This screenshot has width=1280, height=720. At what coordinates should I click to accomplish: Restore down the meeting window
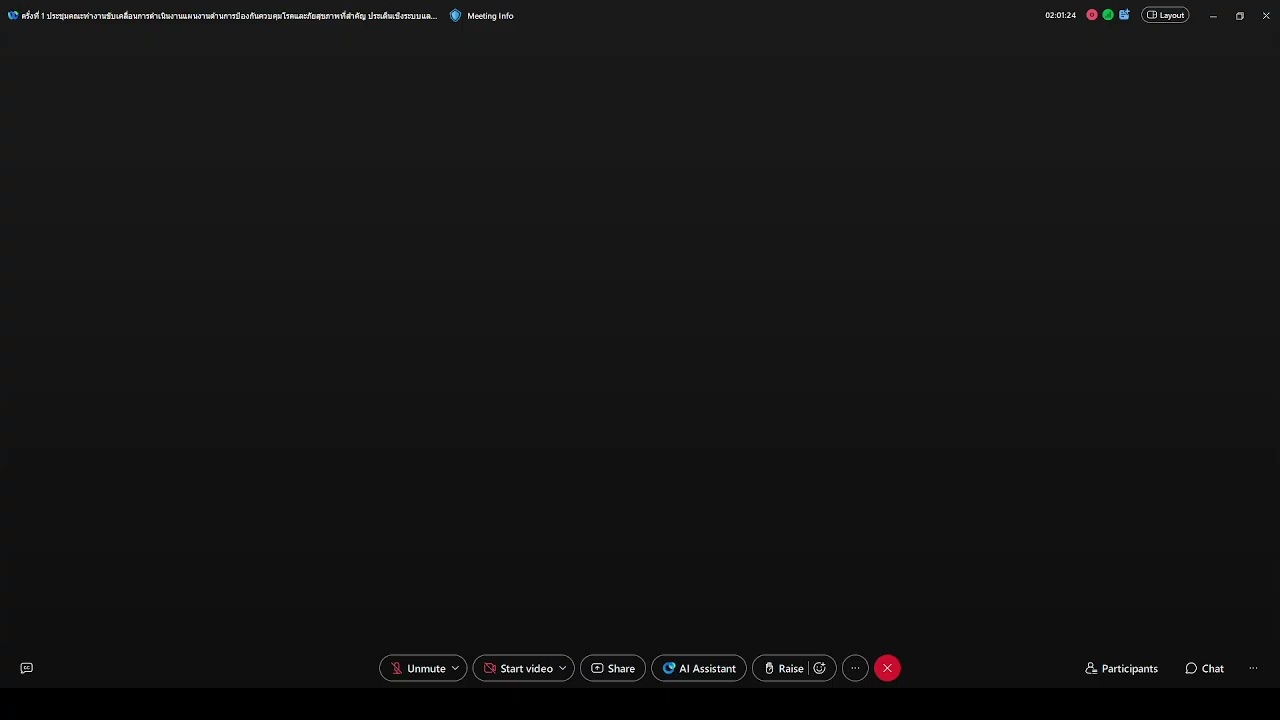pyautogui.click(x=1240, y=16)
